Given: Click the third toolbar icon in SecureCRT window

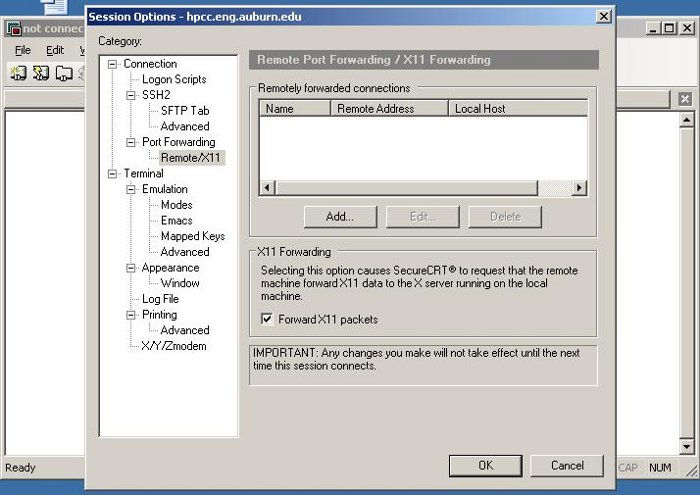Looking at the screenshot, I should tap(64, 73).
